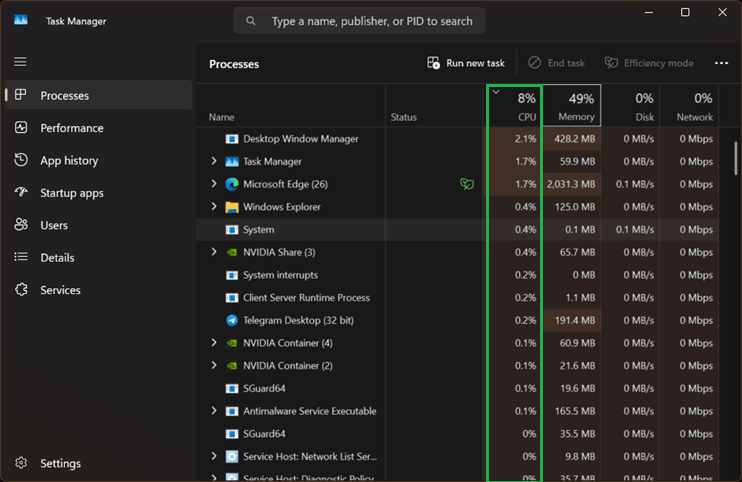Click the Settings gear icon
Viewport: 742px width, 482px height.
coord(21,462)
